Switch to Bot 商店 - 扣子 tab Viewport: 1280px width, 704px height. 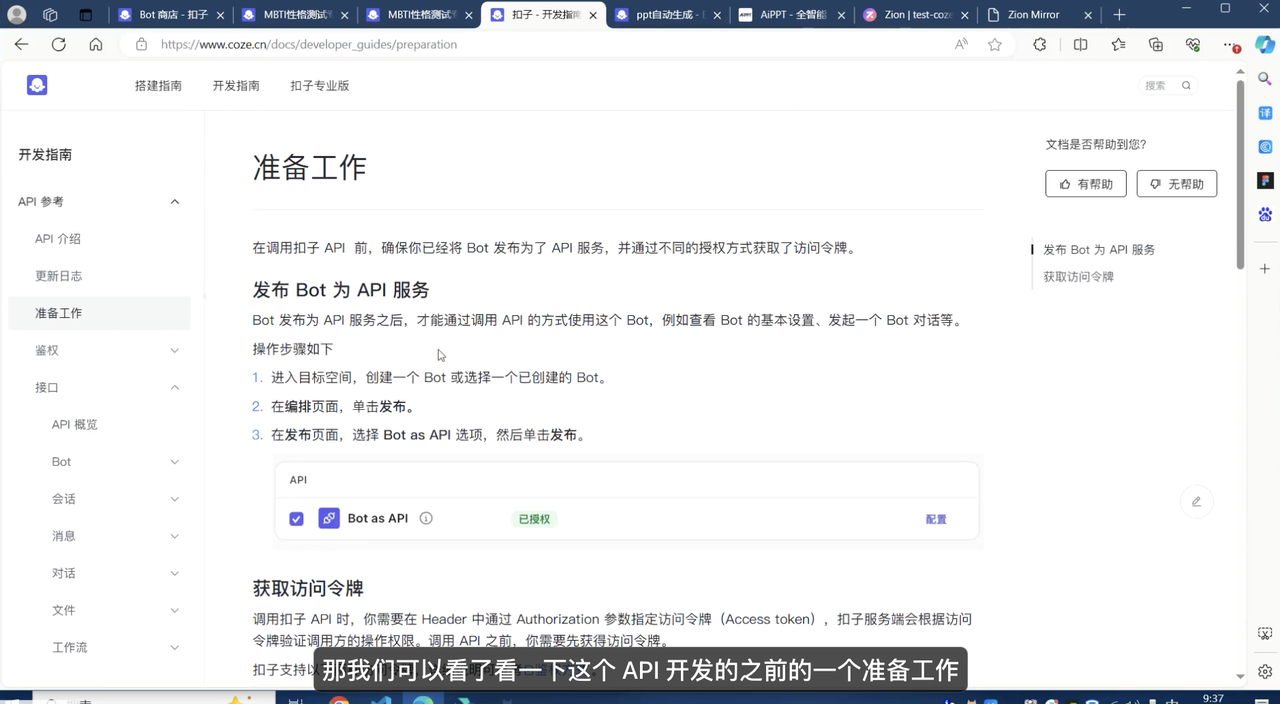(170, 15)
